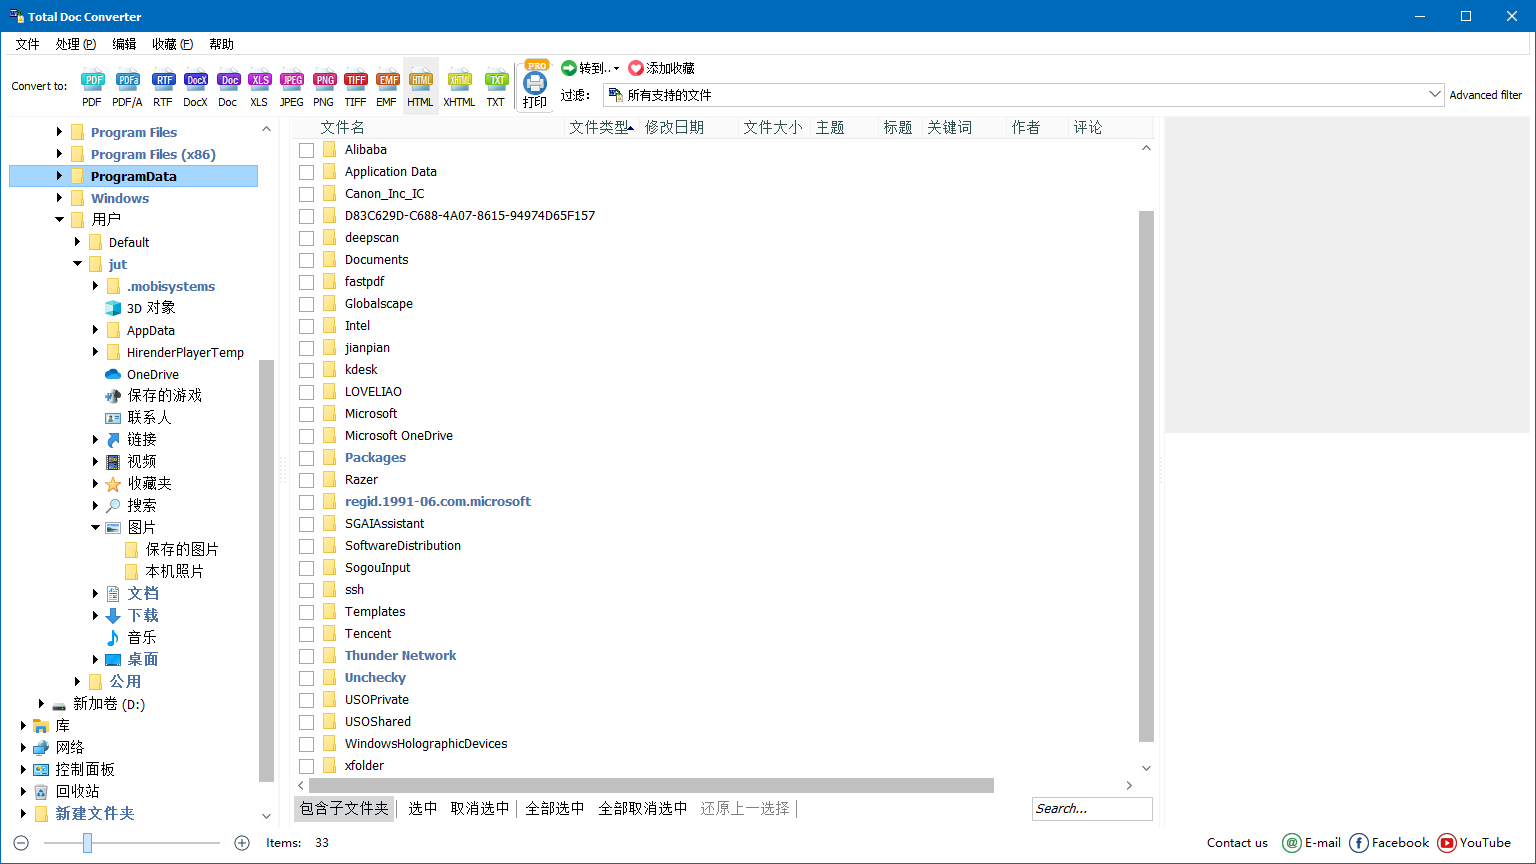Expand the 新加卷 (D:) drive node
Screen dimensions: 1536x864
click(x=41, y=704)
